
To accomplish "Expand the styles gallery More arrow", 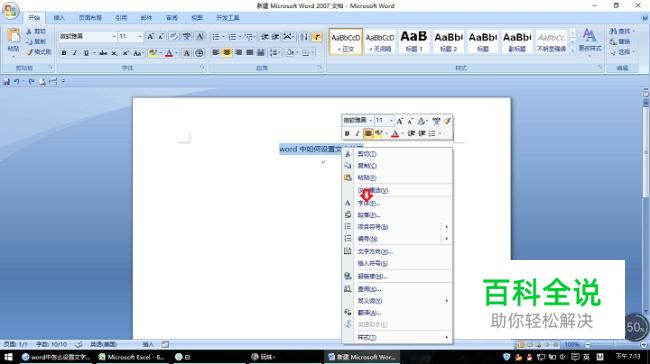I will [572, 51].
